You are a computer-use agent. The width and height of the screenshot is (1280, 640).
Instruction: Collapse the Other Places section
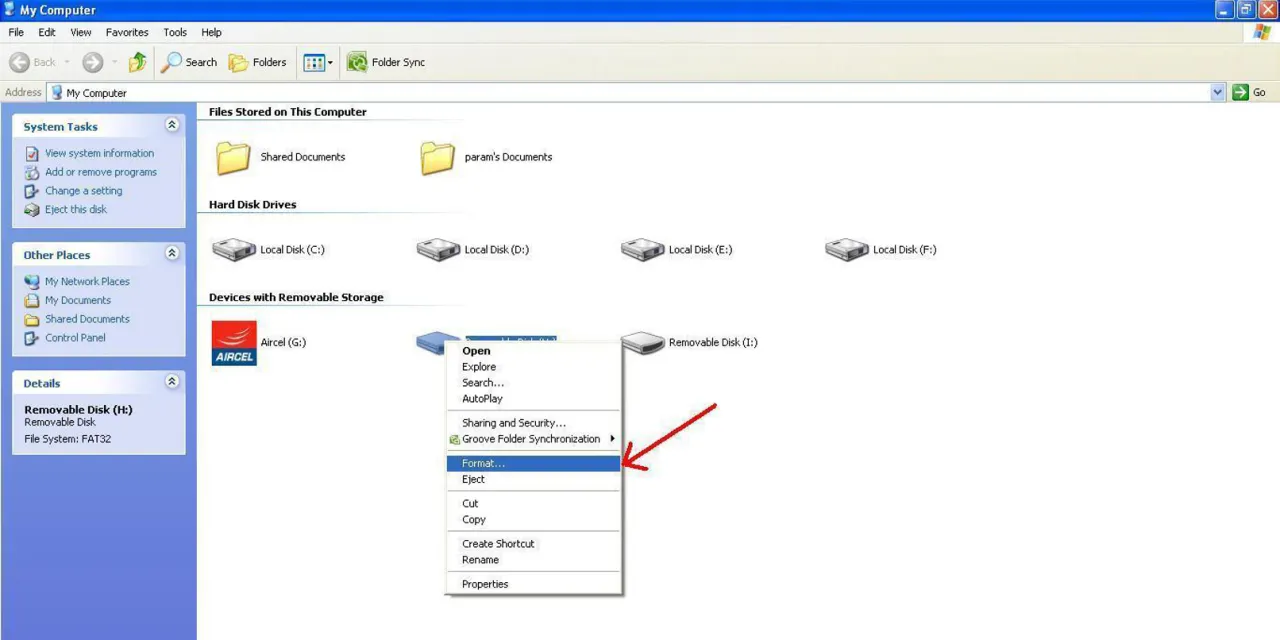[x=172, y=253]
